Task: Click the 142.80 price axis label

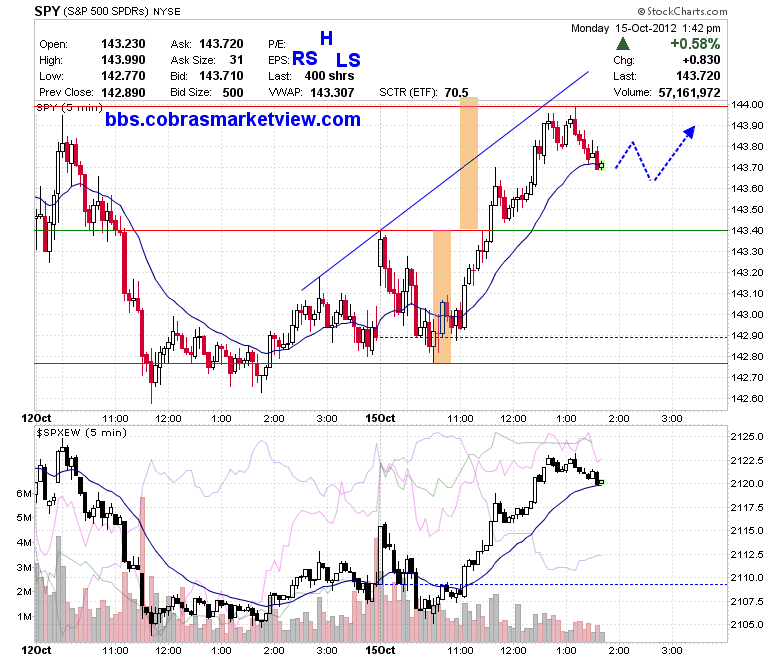Action: (747, 357)
